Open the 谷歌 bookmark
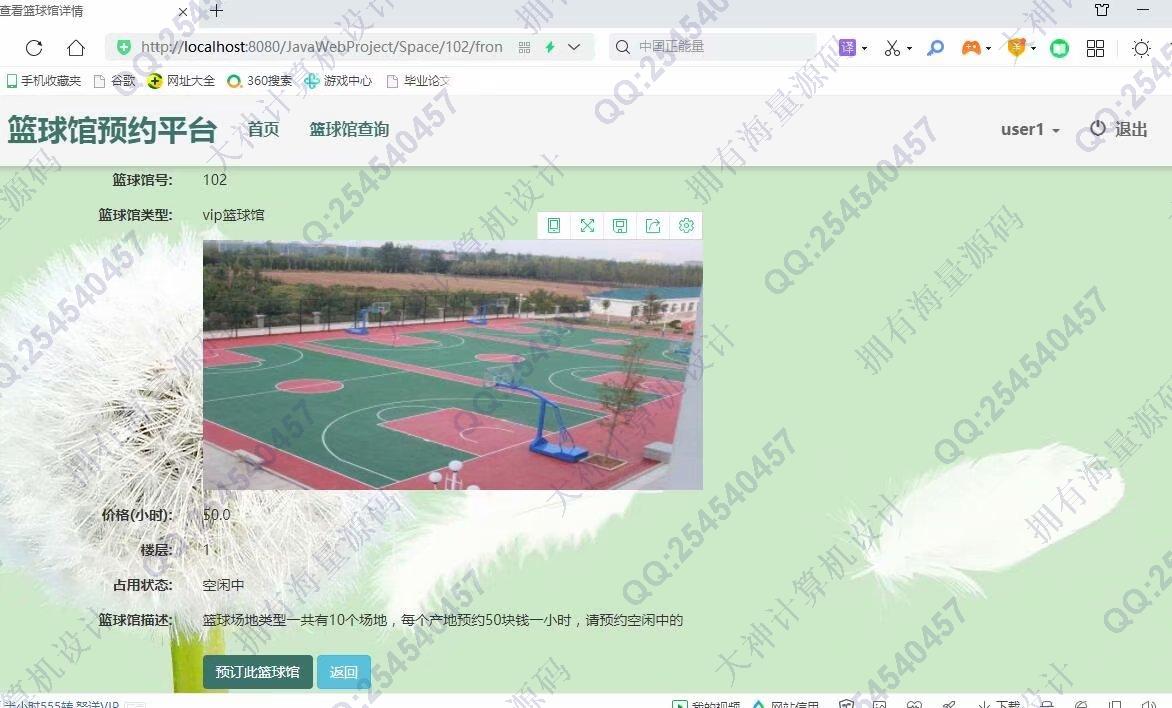The width and height of the screenshot is (1172, 708). (x=114, y=81)
